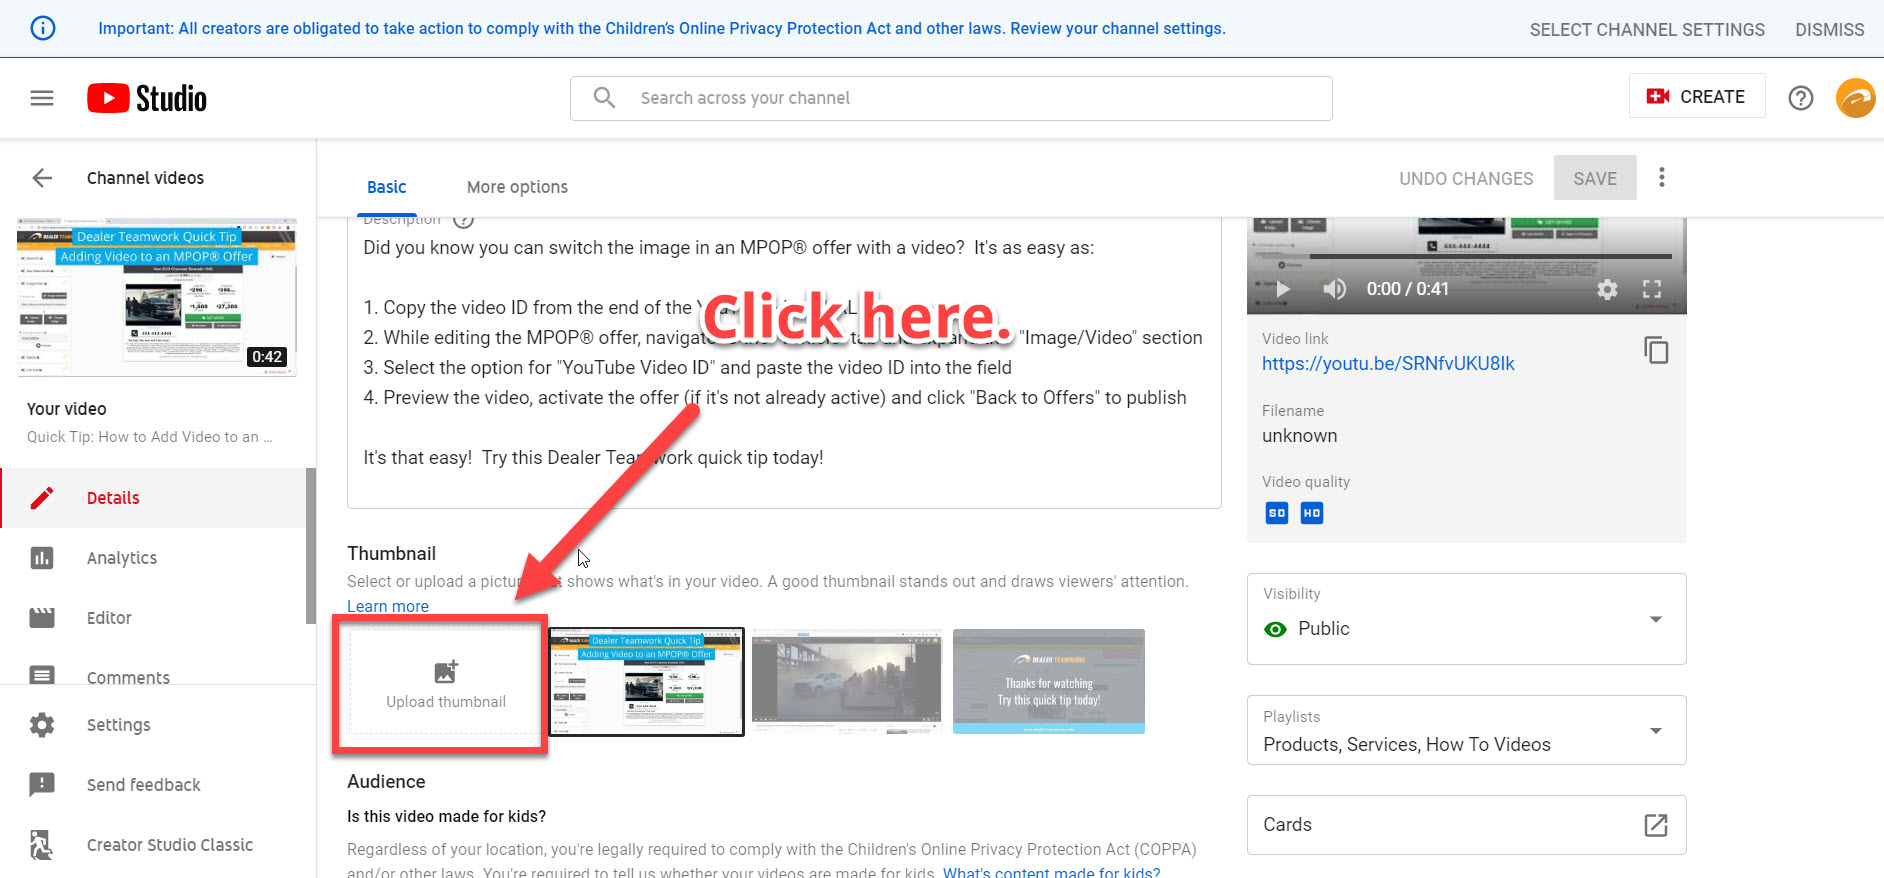
Task: Expand the Visibility dropdown
Action: pos(1656,619)
